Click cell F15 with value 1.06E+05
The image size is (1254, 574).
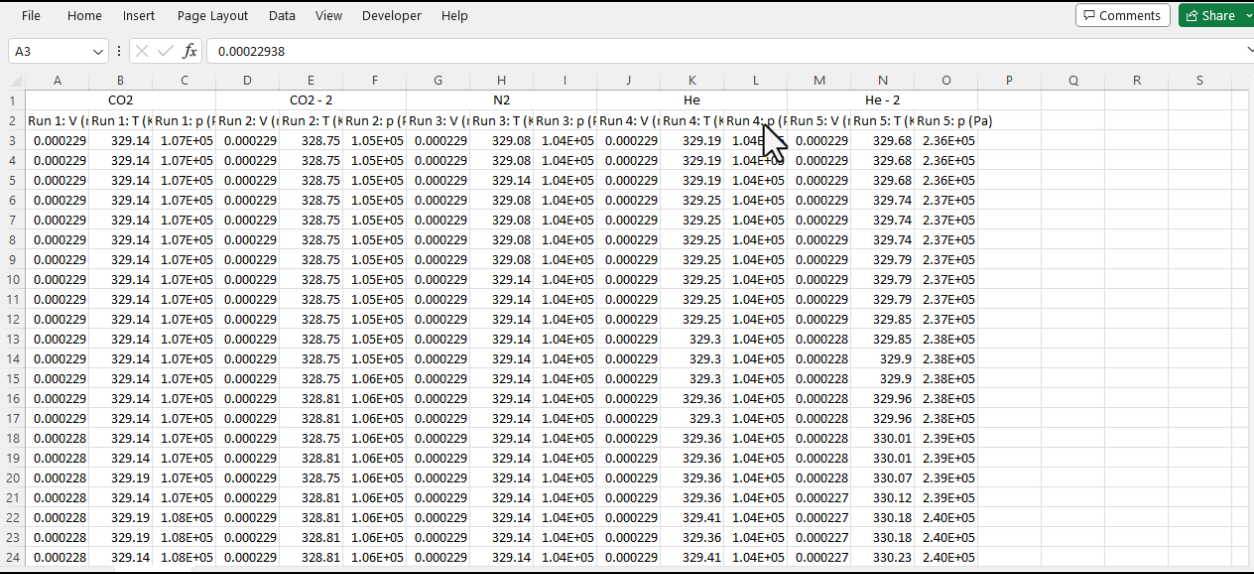point(374,378)
